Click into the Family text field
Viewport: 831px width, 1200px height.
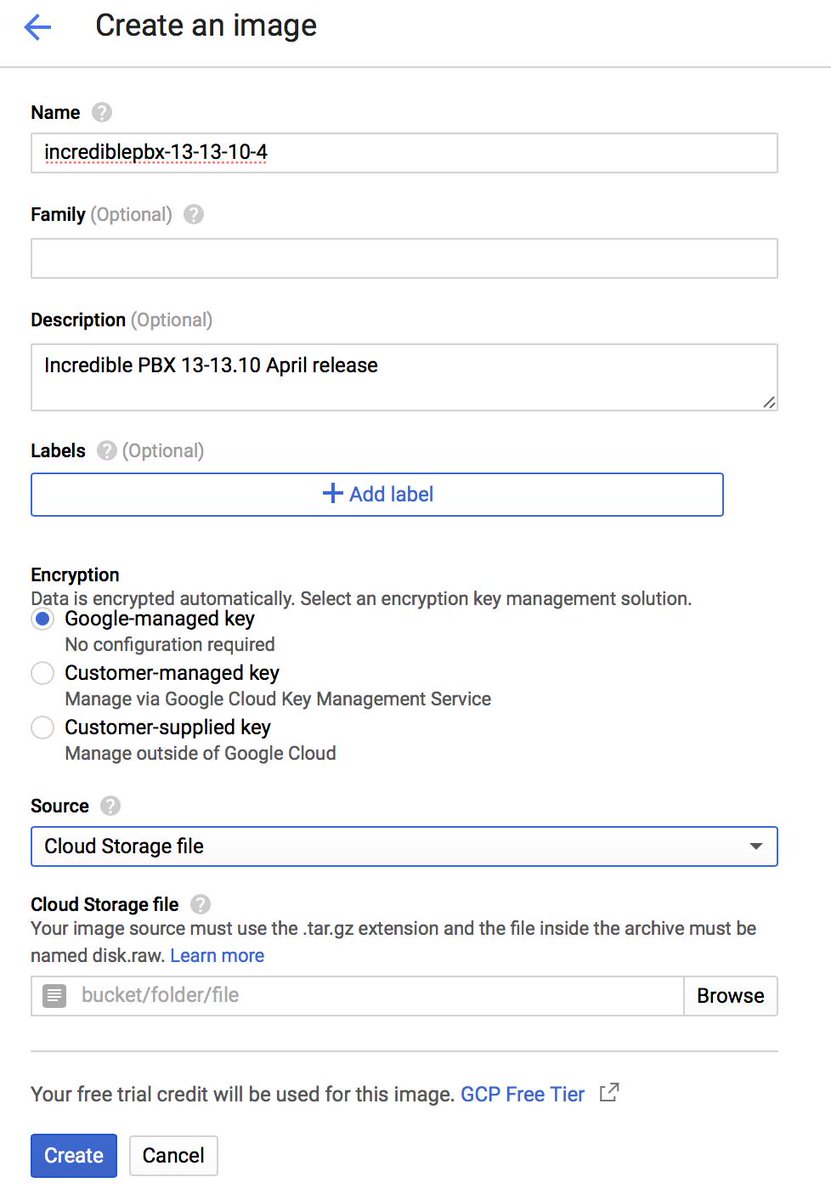(404, 258)
